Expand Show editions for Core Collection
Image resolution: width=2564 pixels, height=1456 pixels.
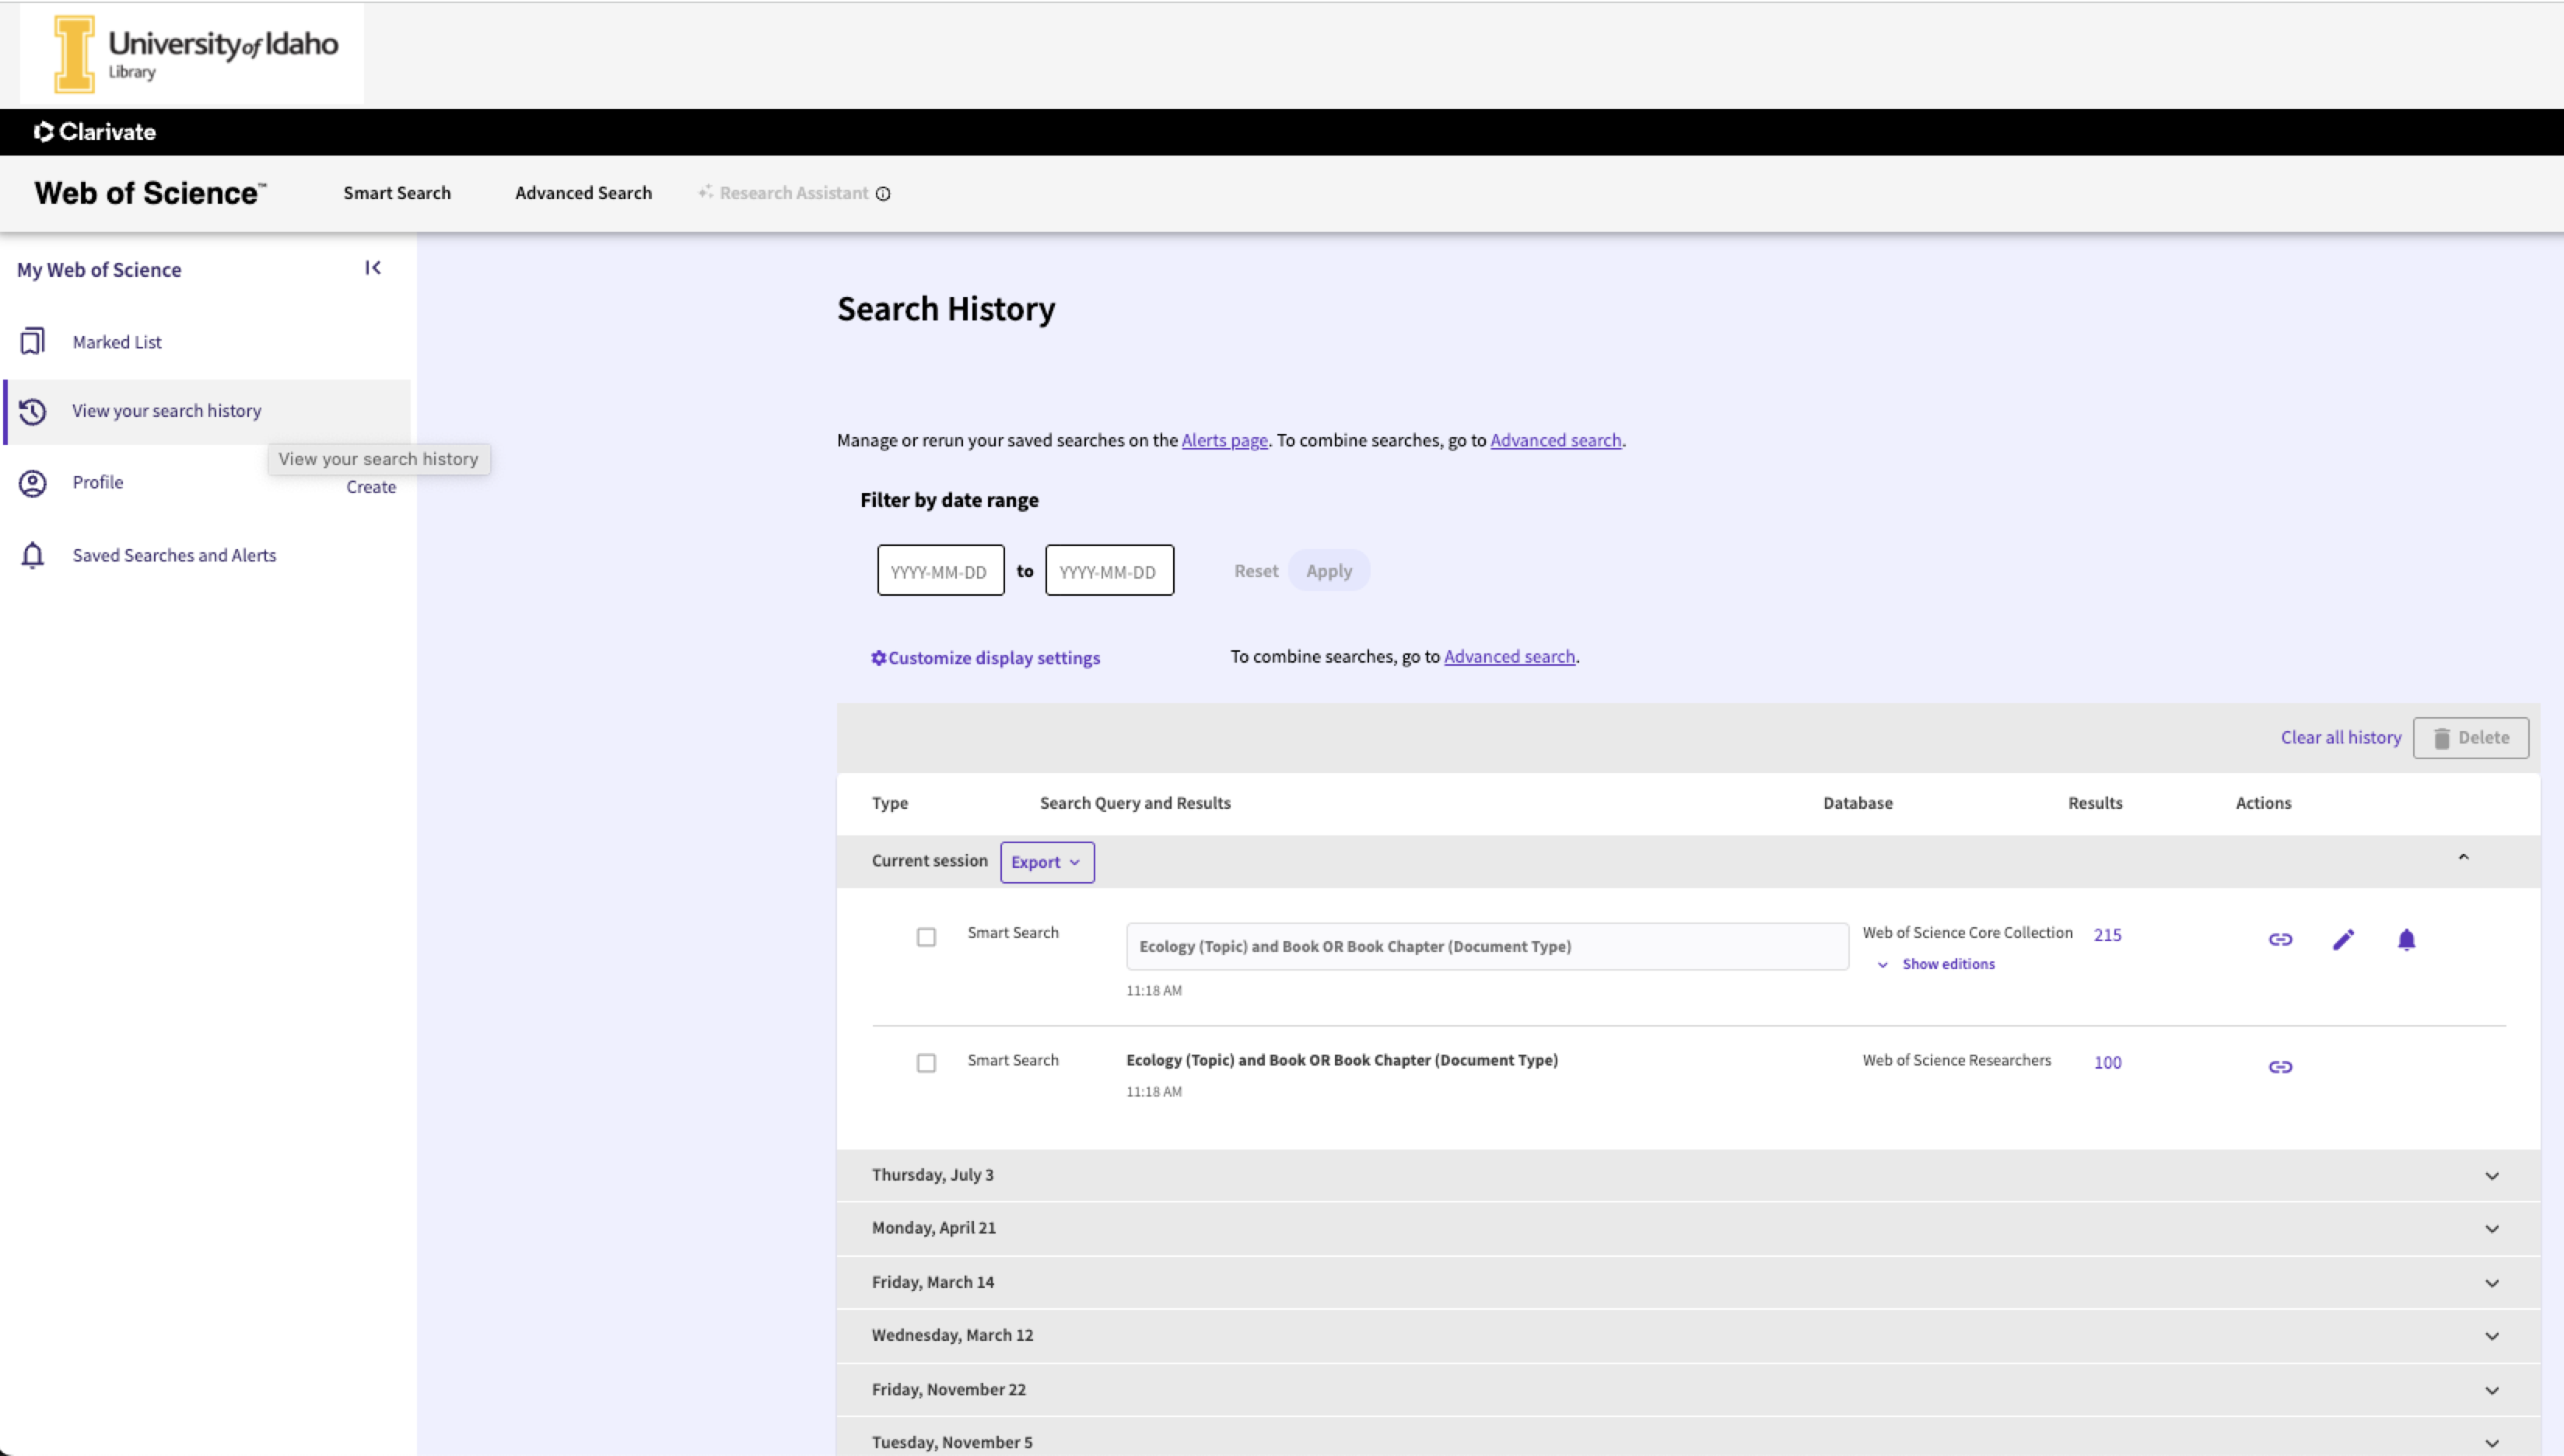(1937, 964)
